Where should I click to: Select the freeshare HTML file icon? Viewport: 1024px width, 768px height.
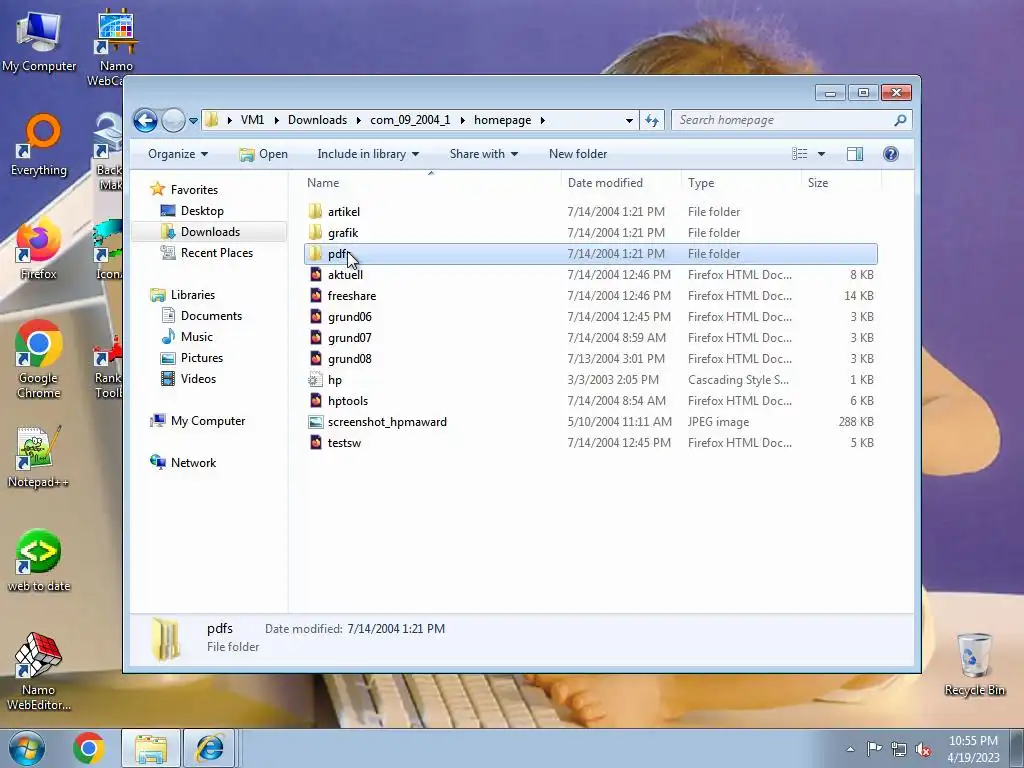pyautogui.click(x=315, y=296)
